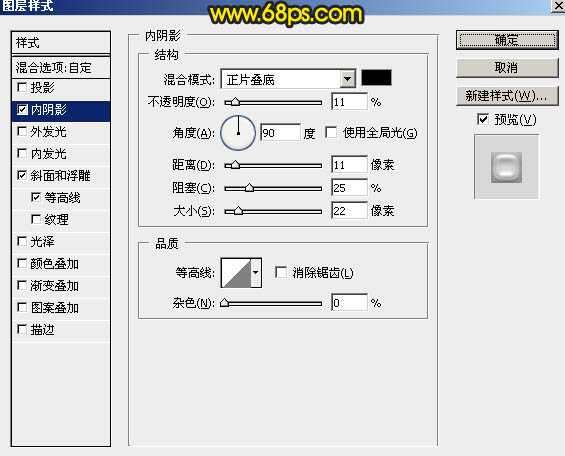Click the 角度 value field showing 90

coord(280,133)
